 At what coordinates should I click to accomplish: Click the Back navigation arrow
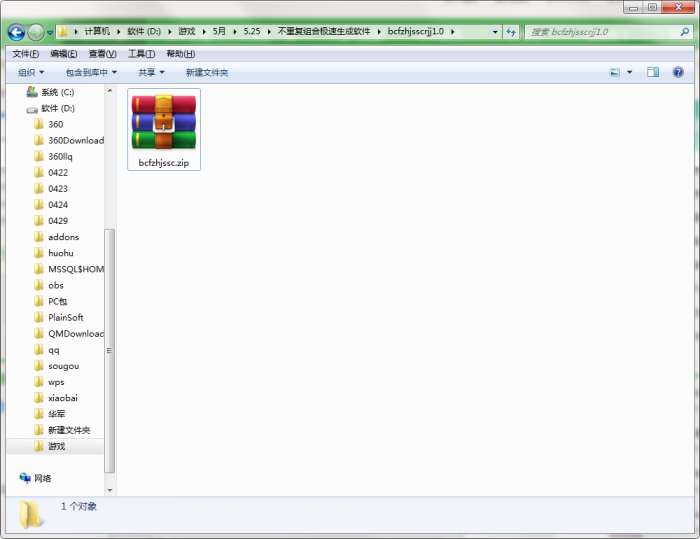(x=16, y=32)
